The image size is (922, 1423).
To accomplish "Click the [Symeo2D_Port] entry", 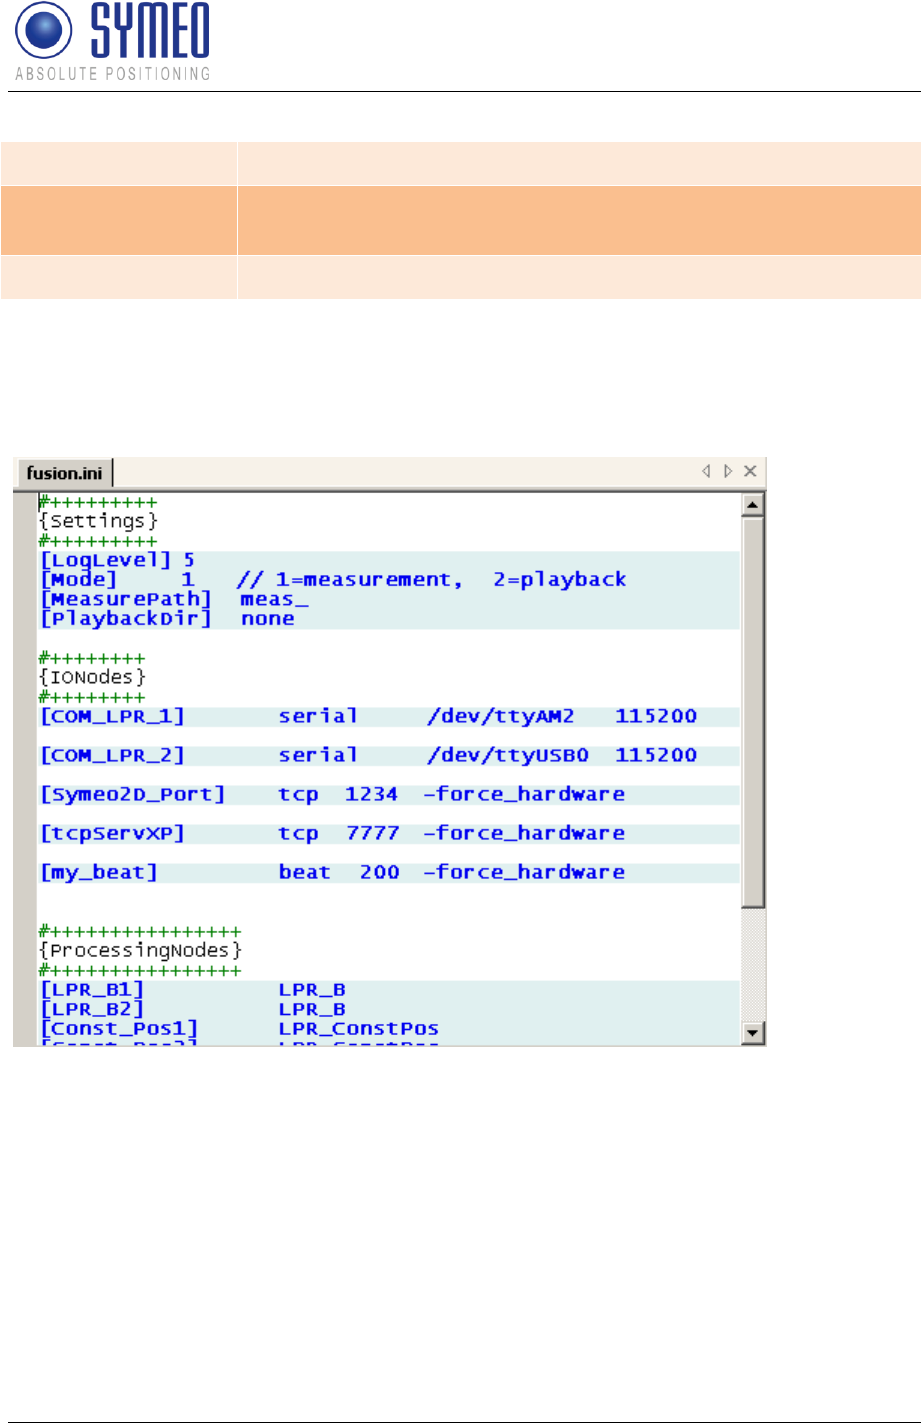I will click(132, 794).
